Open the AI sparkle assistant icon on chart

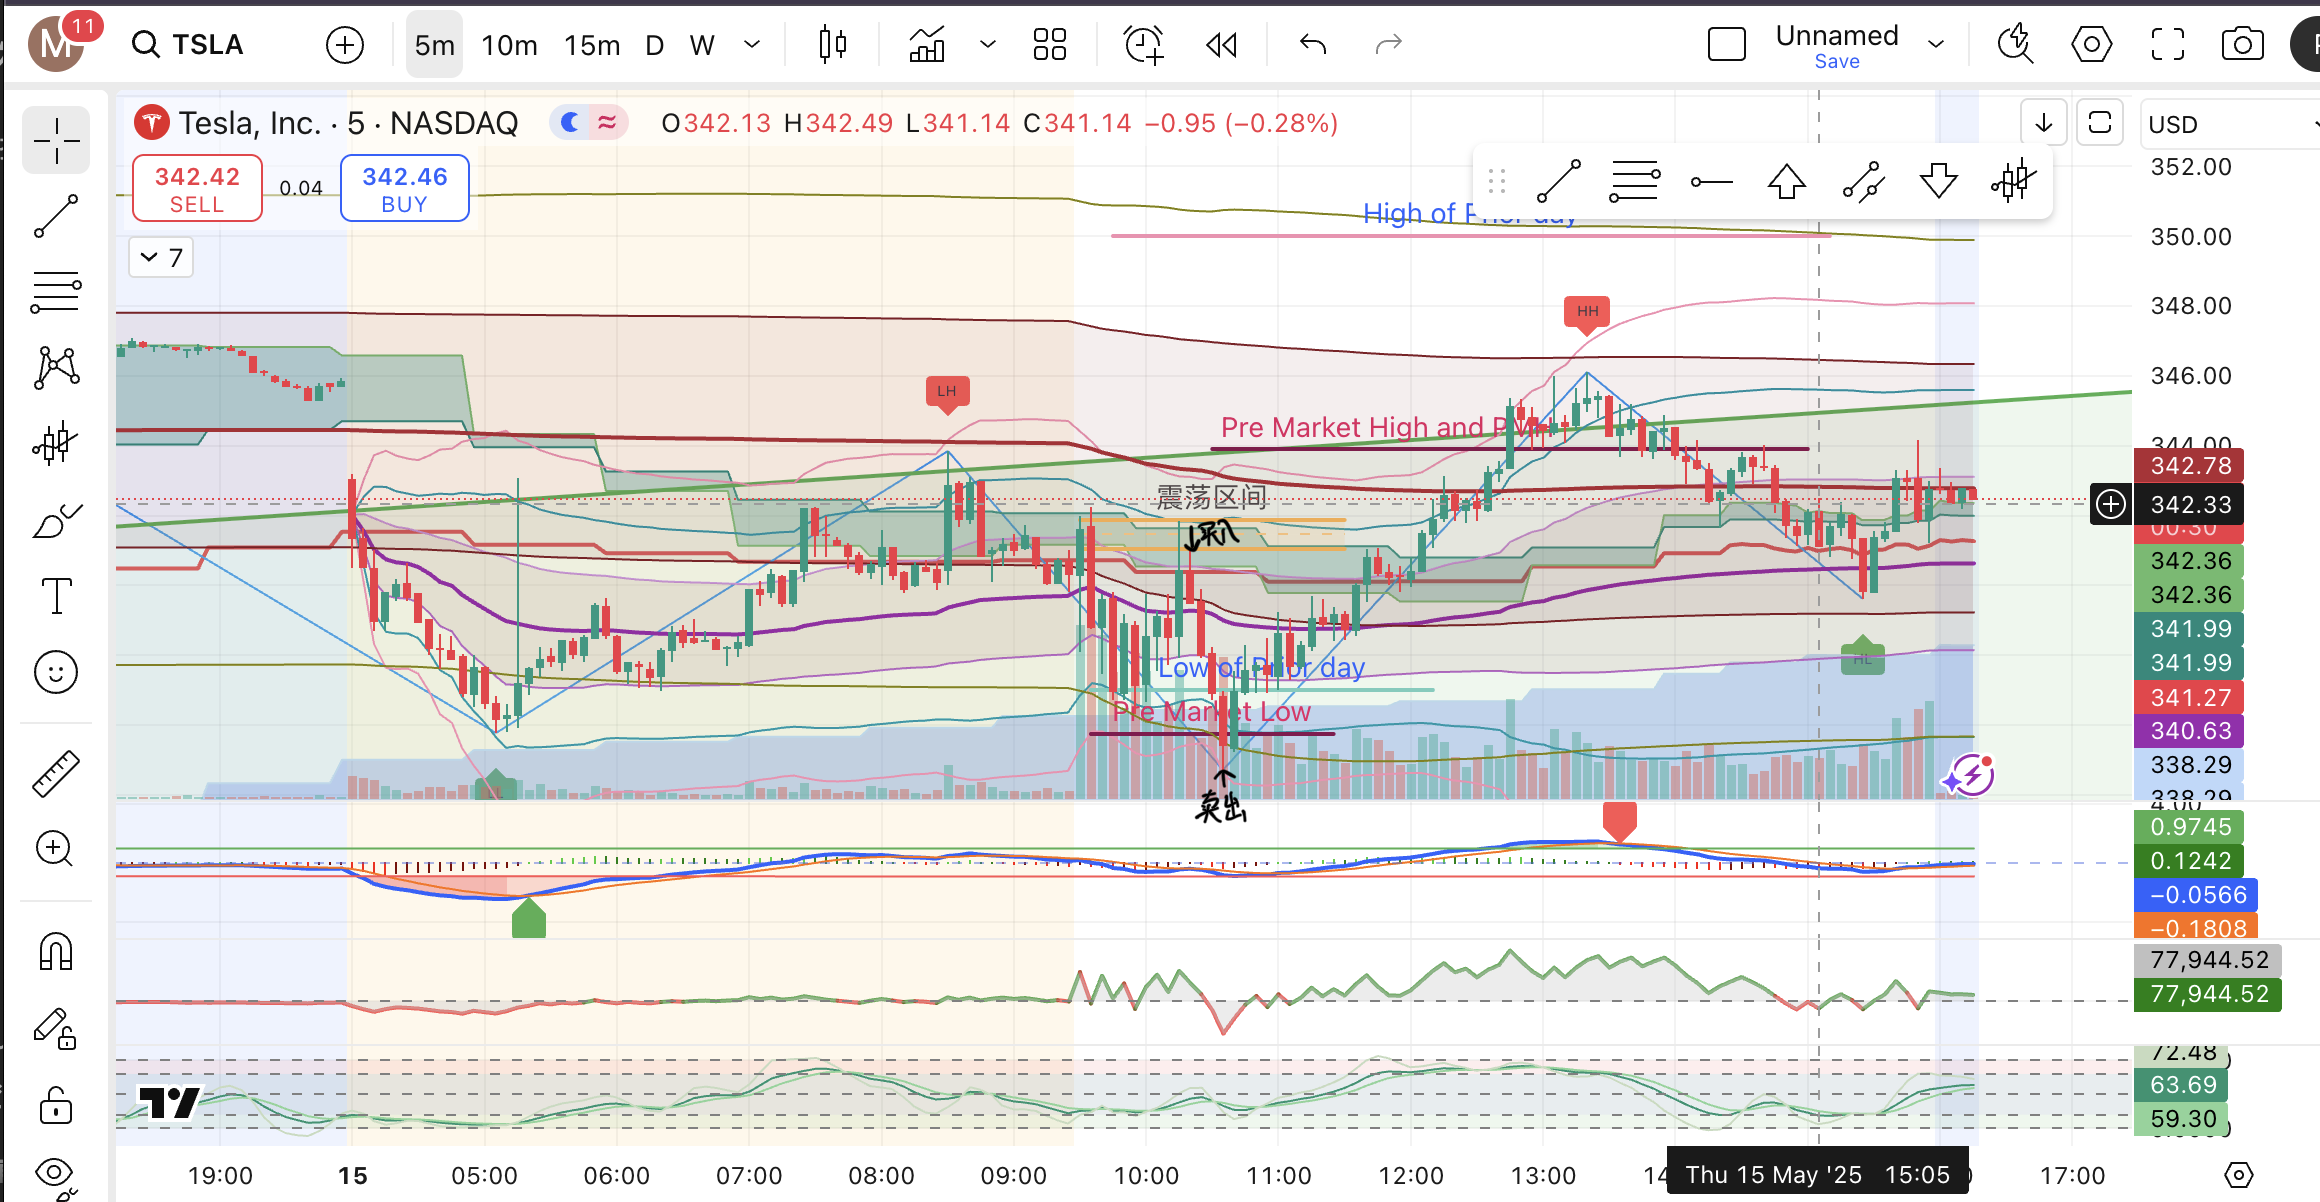(x=1970, y=775)
